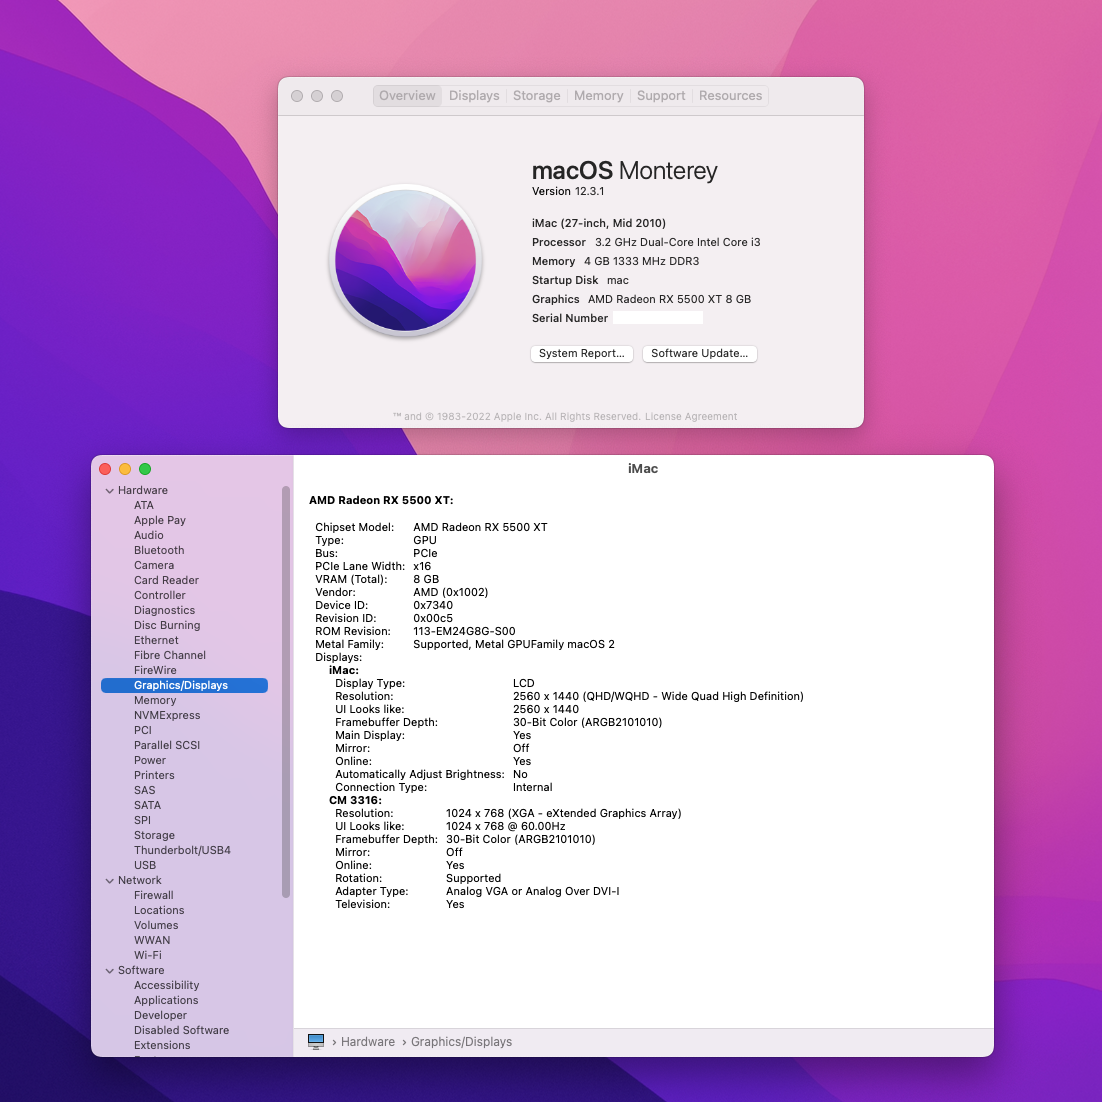This screenshot has height=1102, width=1102.
Task: Click the System Report button
Action: (x=581, y=354)
